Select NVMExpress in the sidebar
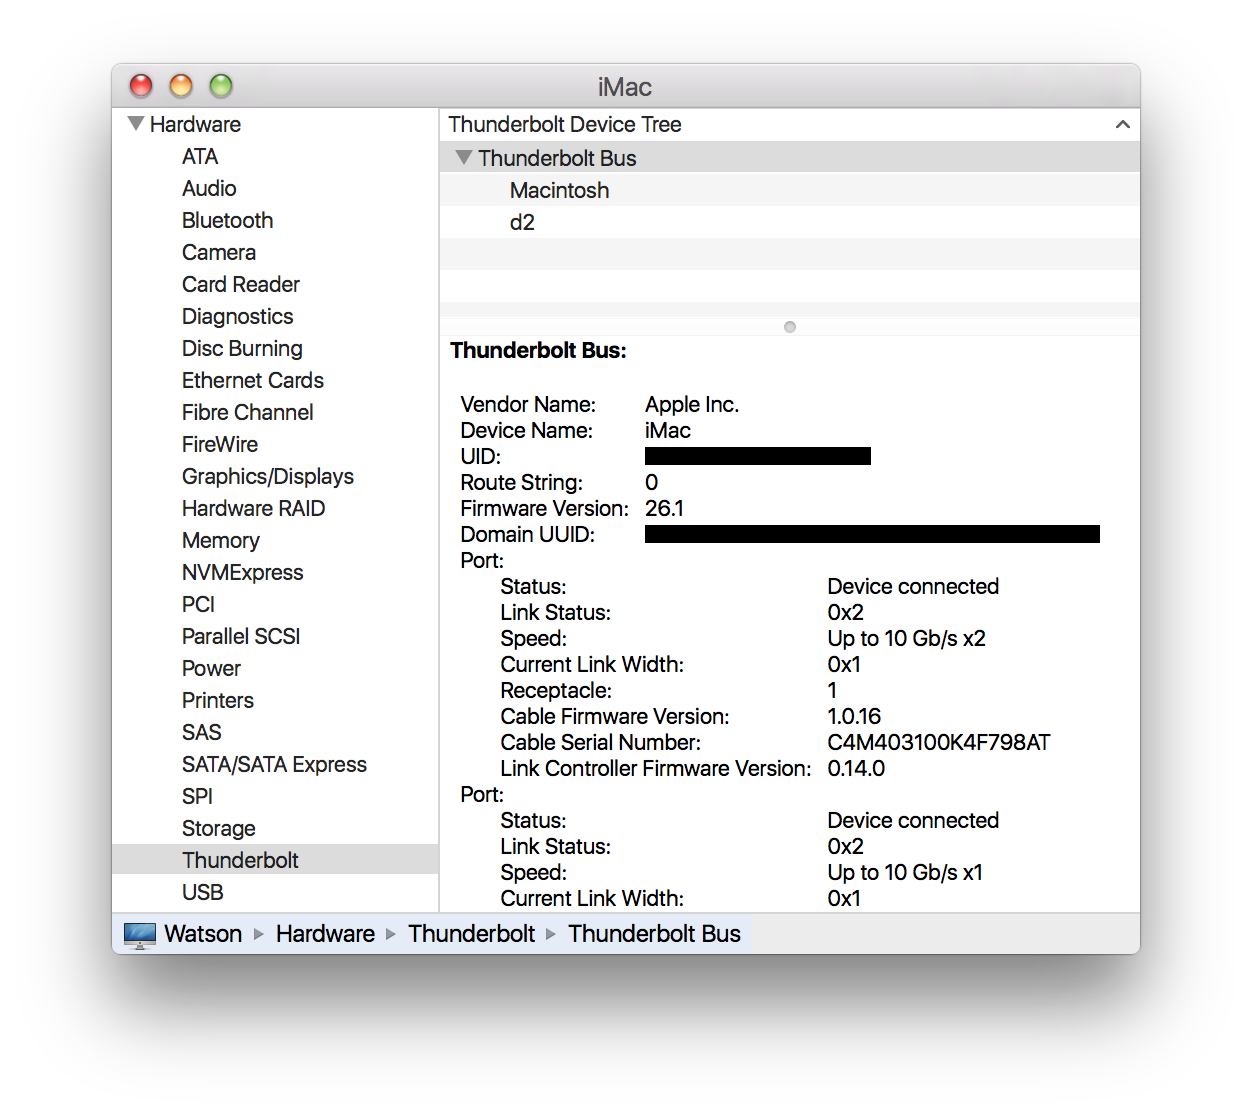1252x1114 pixels. (275, 572)
